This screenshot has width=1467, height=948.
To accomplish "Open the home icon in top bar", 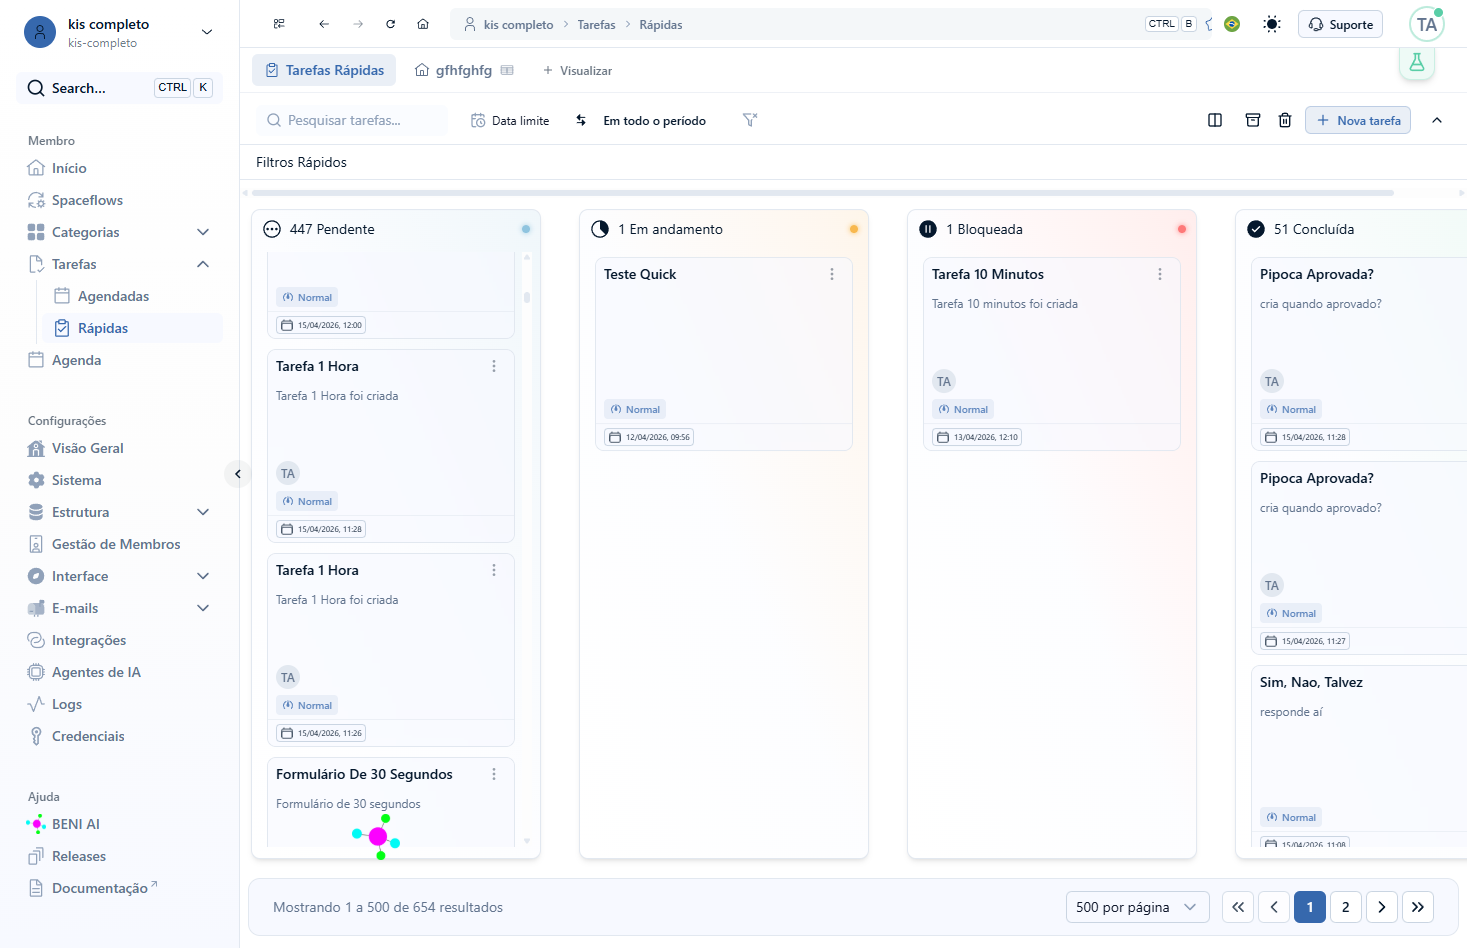I will pyautogui.click(x=423, y=24).
